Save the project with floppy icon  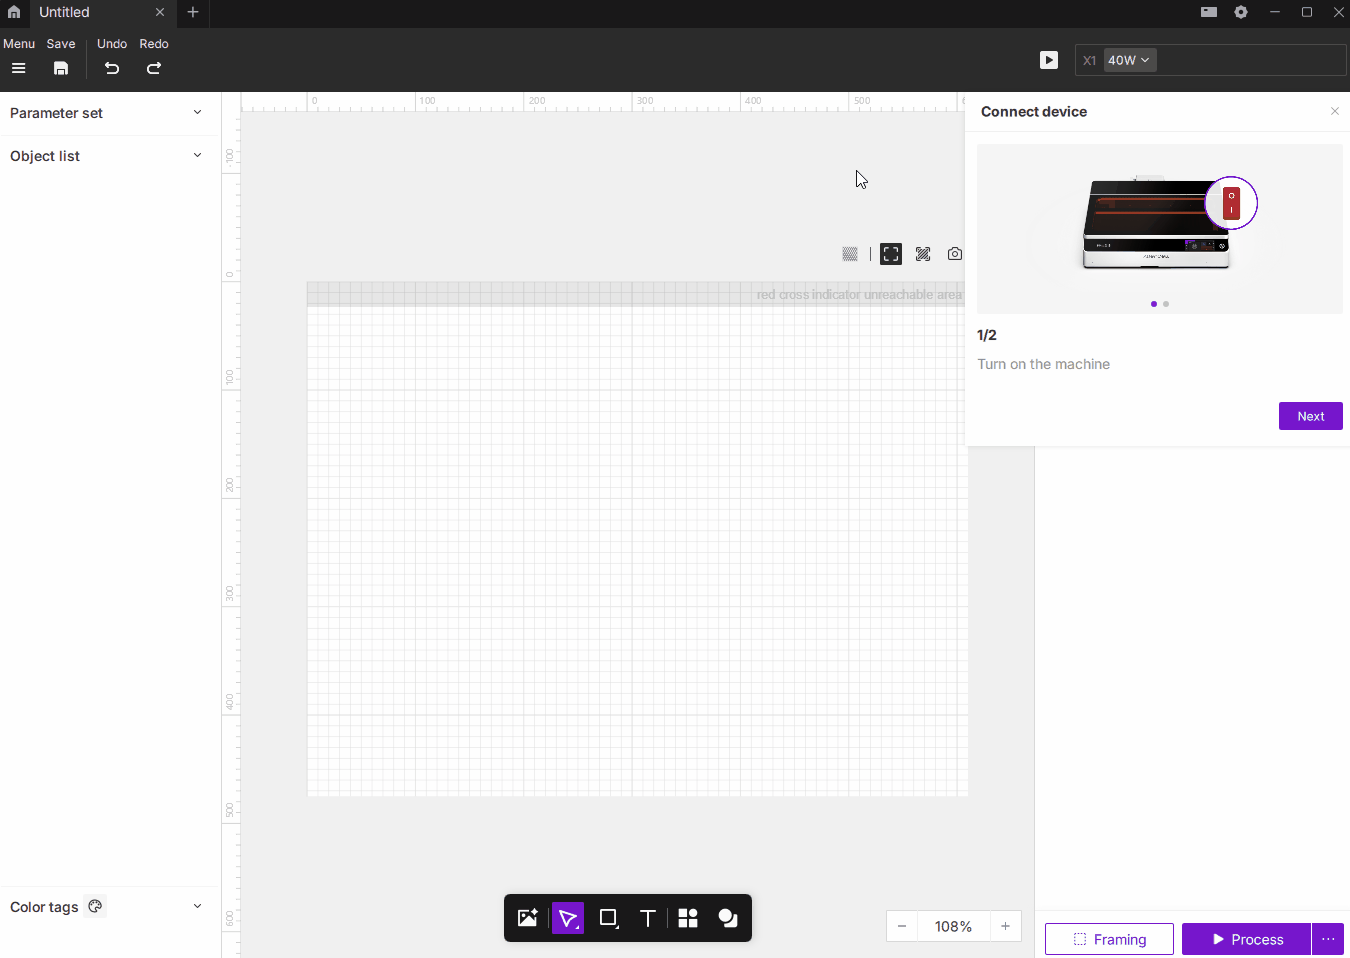click(61, 68)
